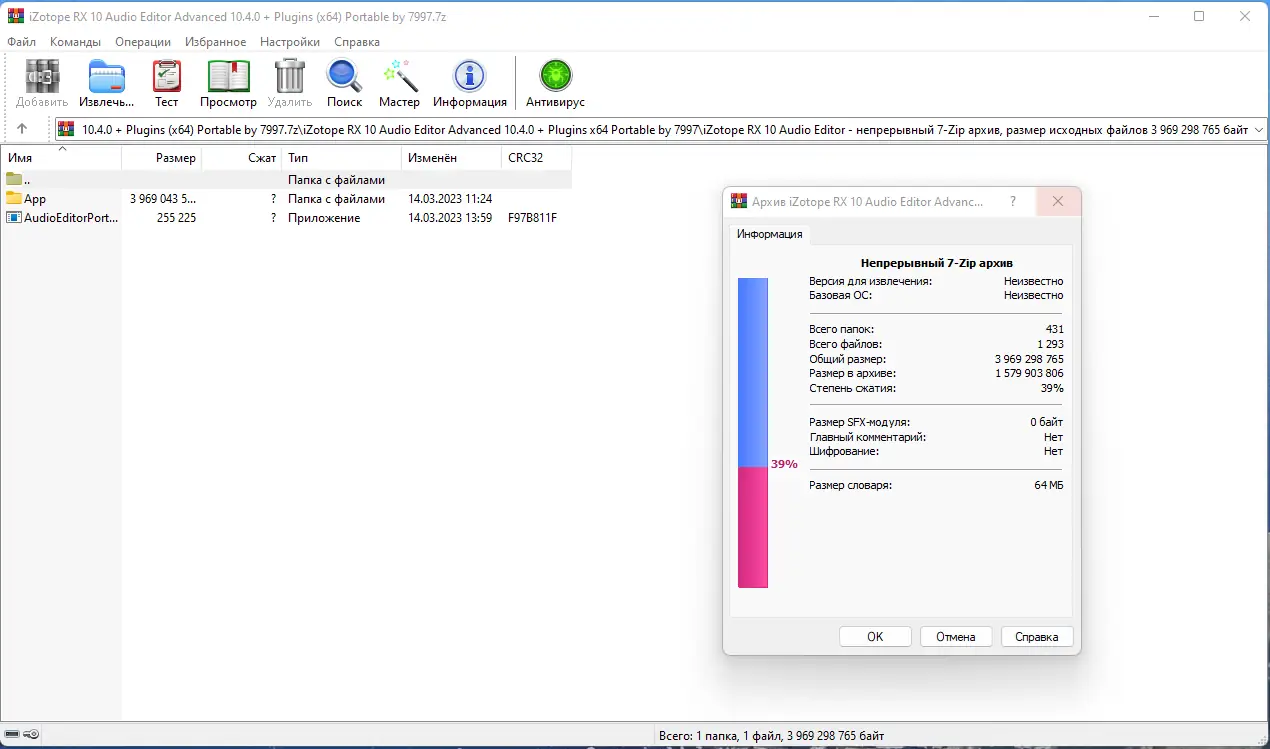Screen dimensions: 1270x749
Task: Click the status bar 'Всего: 1 папка' text
Action: (x=771, y=735)
